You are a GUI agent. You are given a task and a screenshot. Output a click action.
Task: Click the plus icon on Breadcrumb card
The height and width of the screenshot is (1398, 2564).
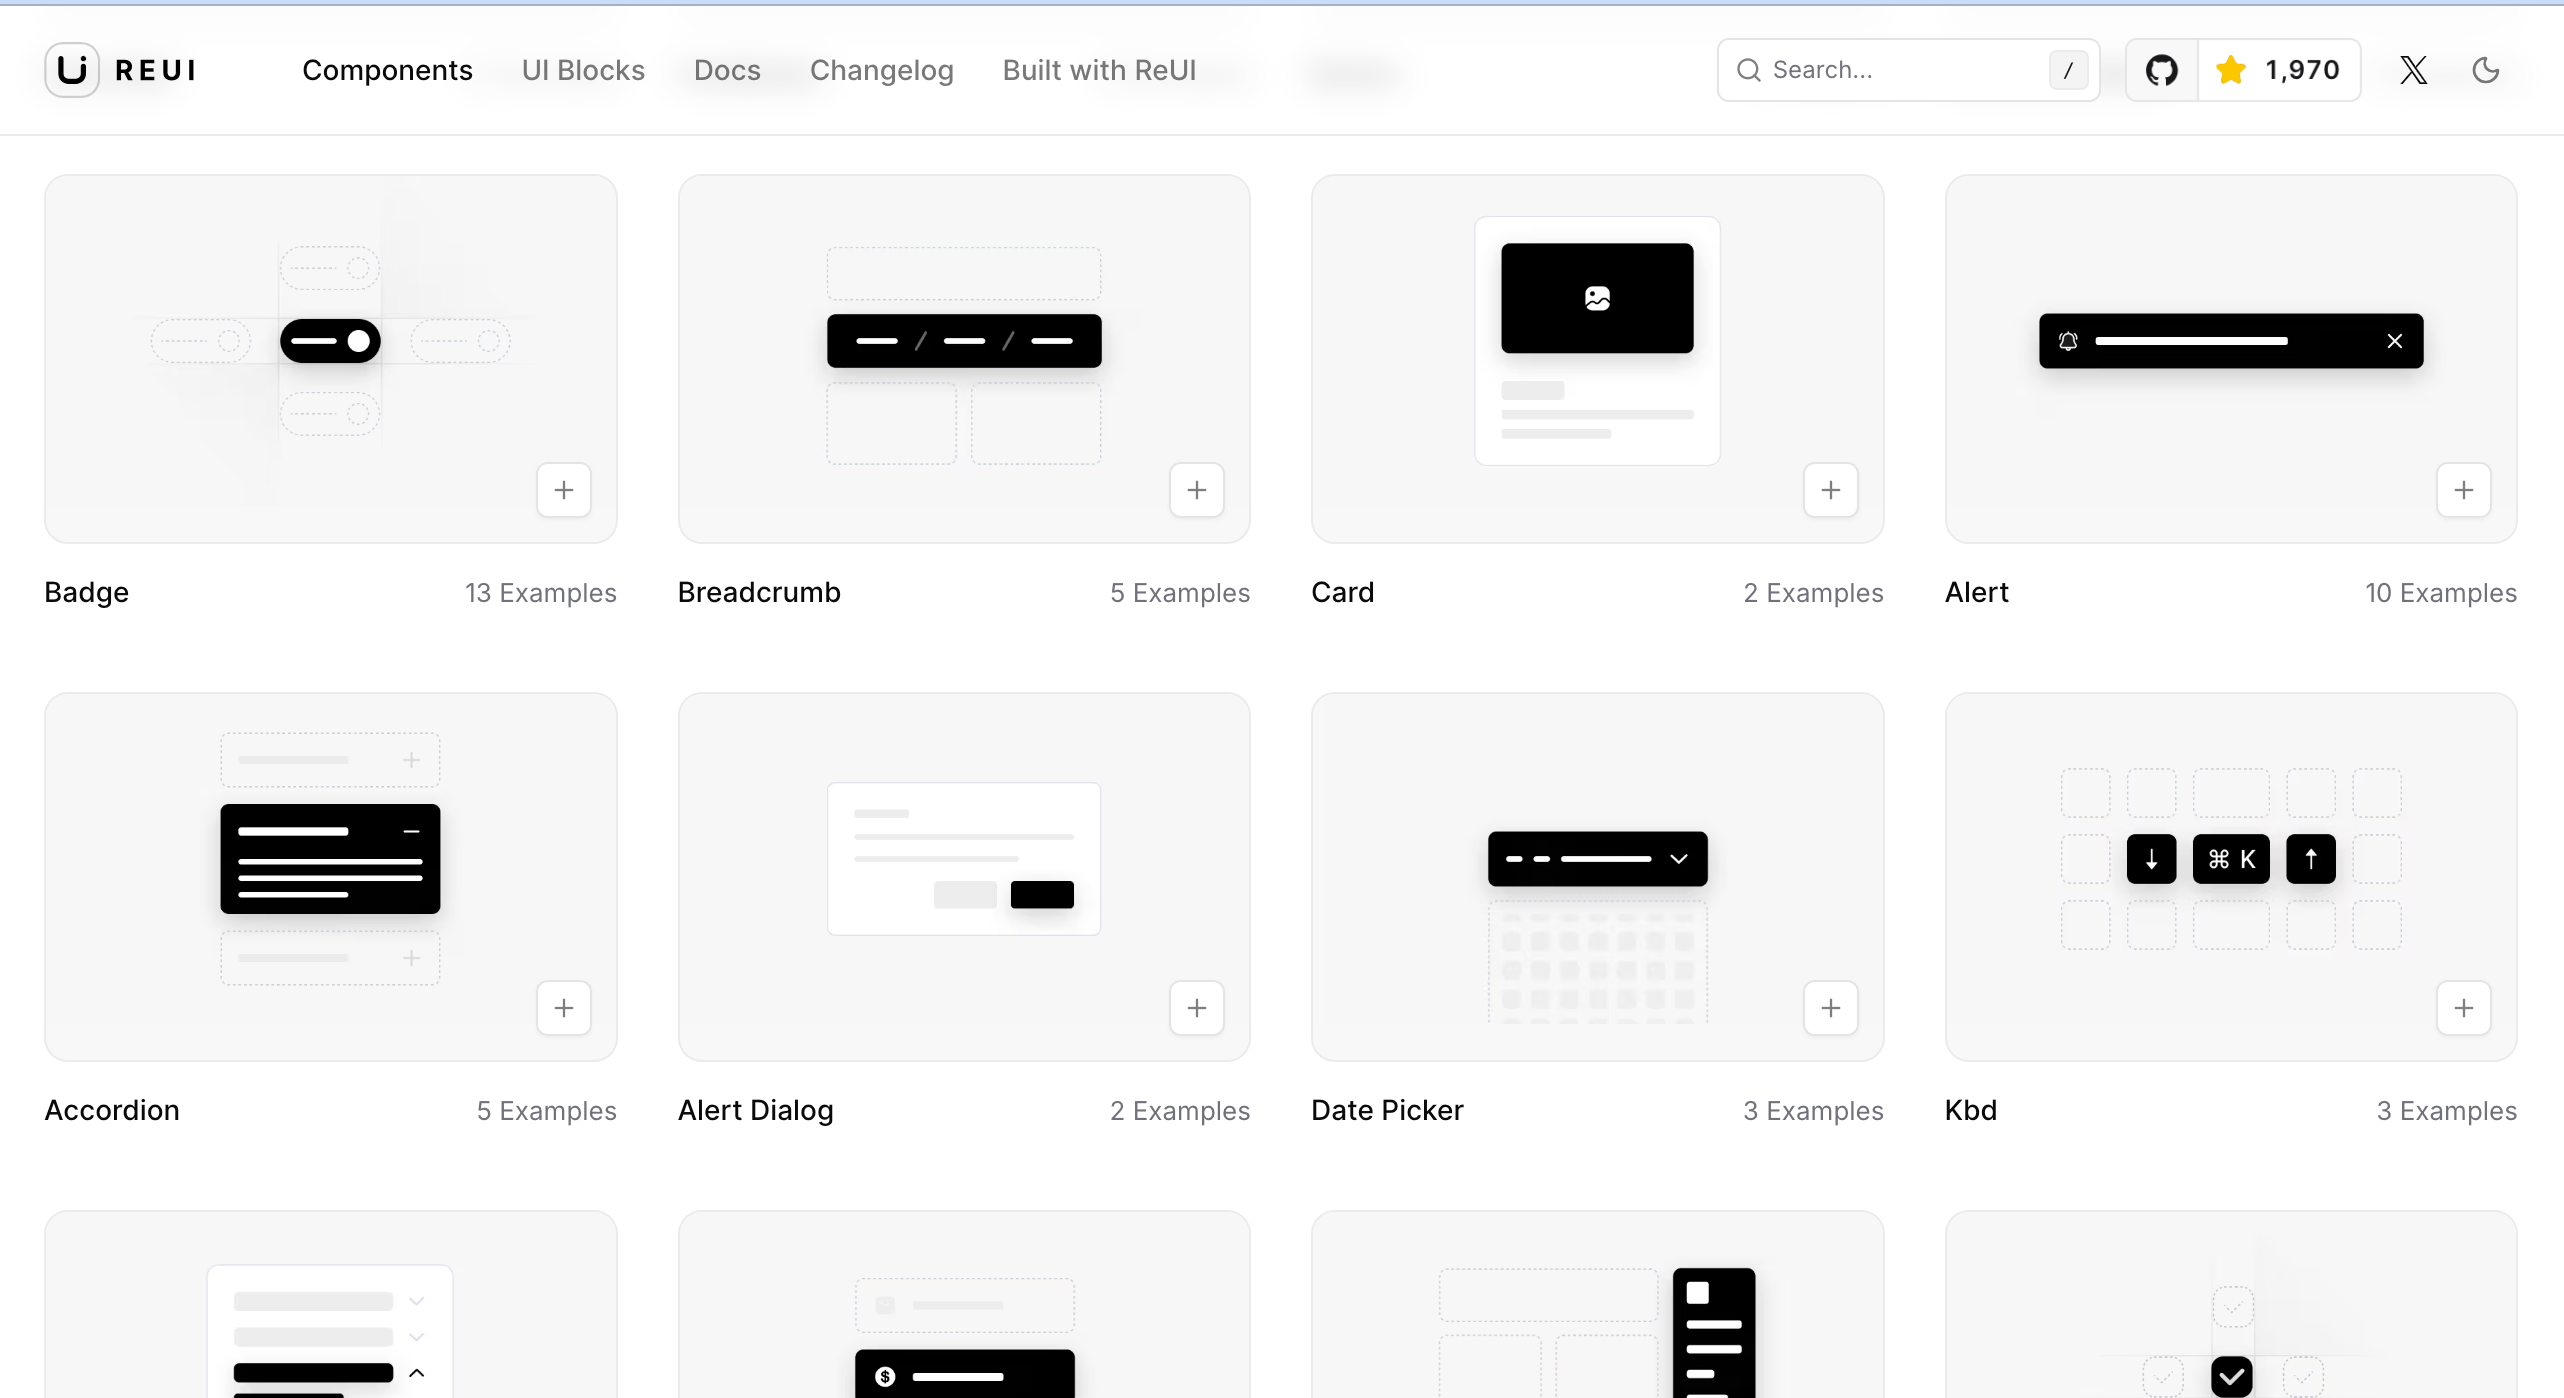[1197, 490]
